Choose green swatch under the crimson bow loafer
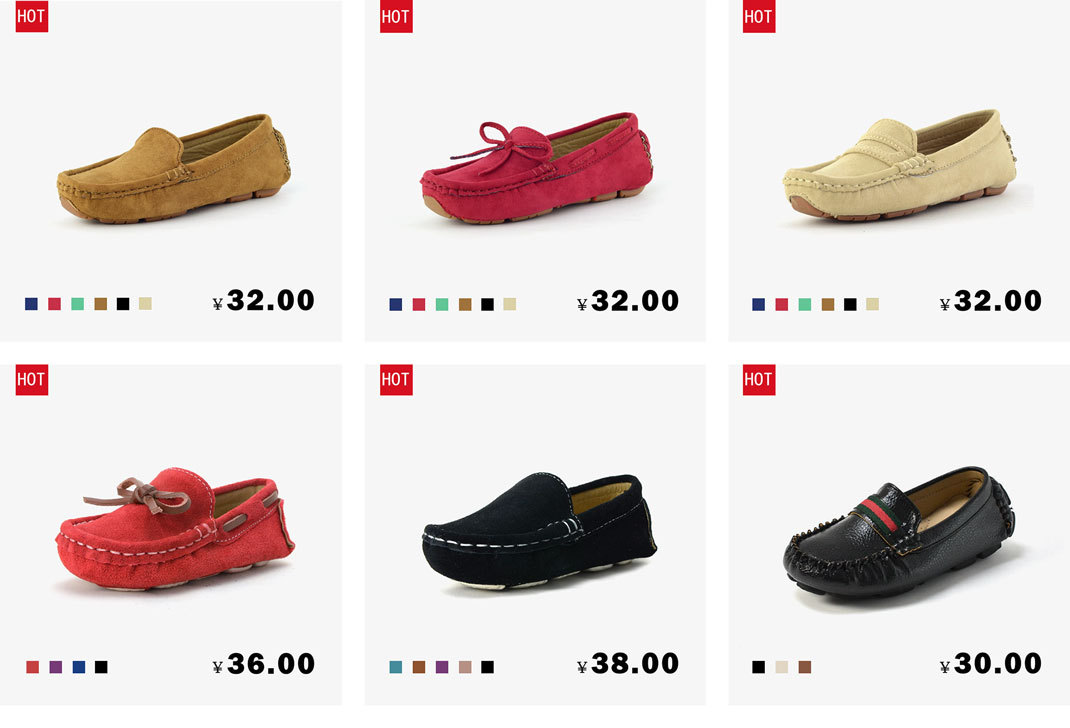Viewport: 1070px width, 728px height. 442,304
